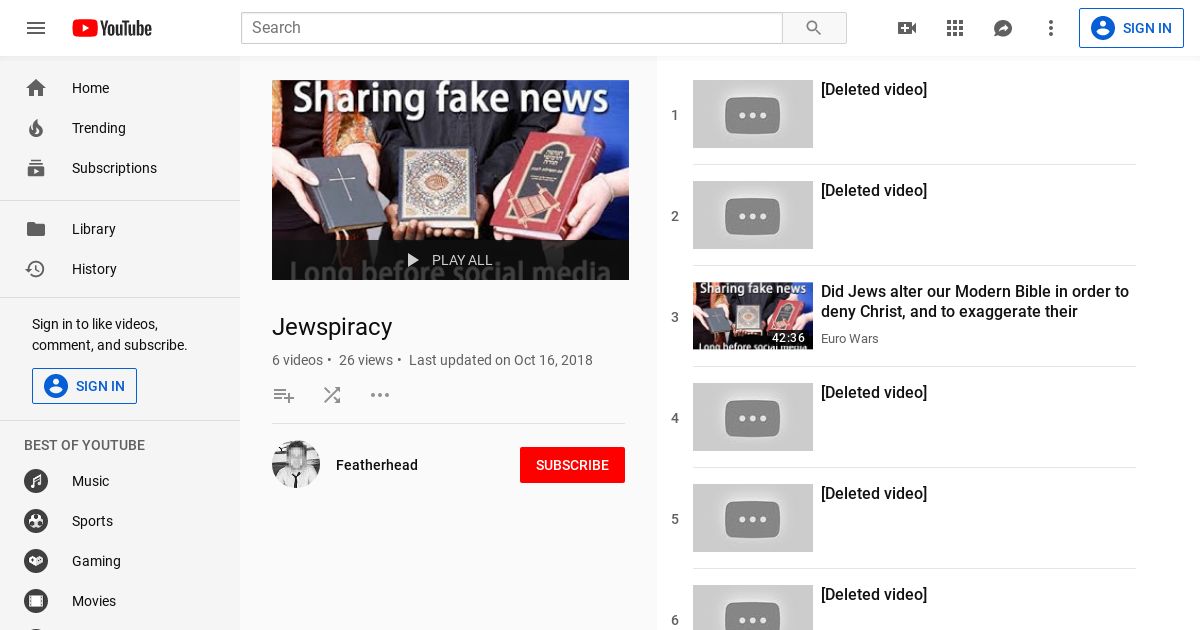Click the deleted video 5 thumbnail
The height and width of the screenshot is (630, 1200).
click(x=753, y=518)
